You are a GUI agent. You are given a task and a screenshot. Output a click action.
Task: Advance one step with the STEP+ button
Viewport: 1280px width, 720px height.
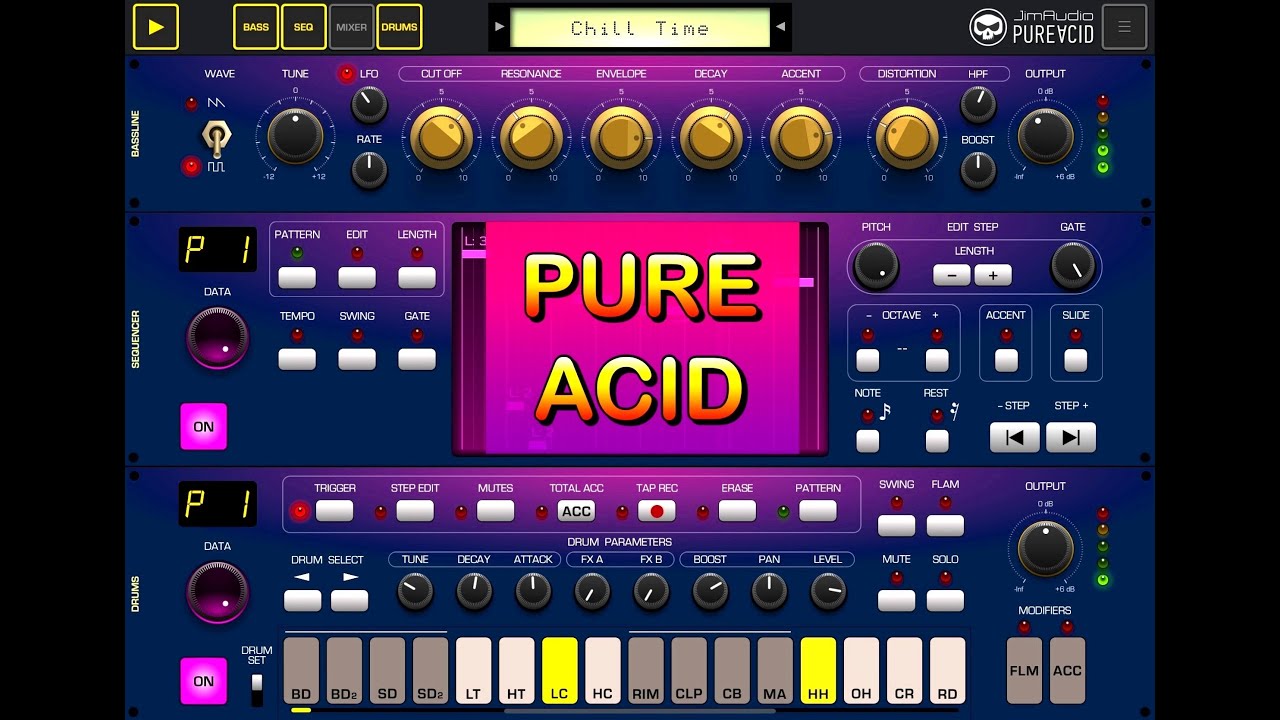point(1071,438)
